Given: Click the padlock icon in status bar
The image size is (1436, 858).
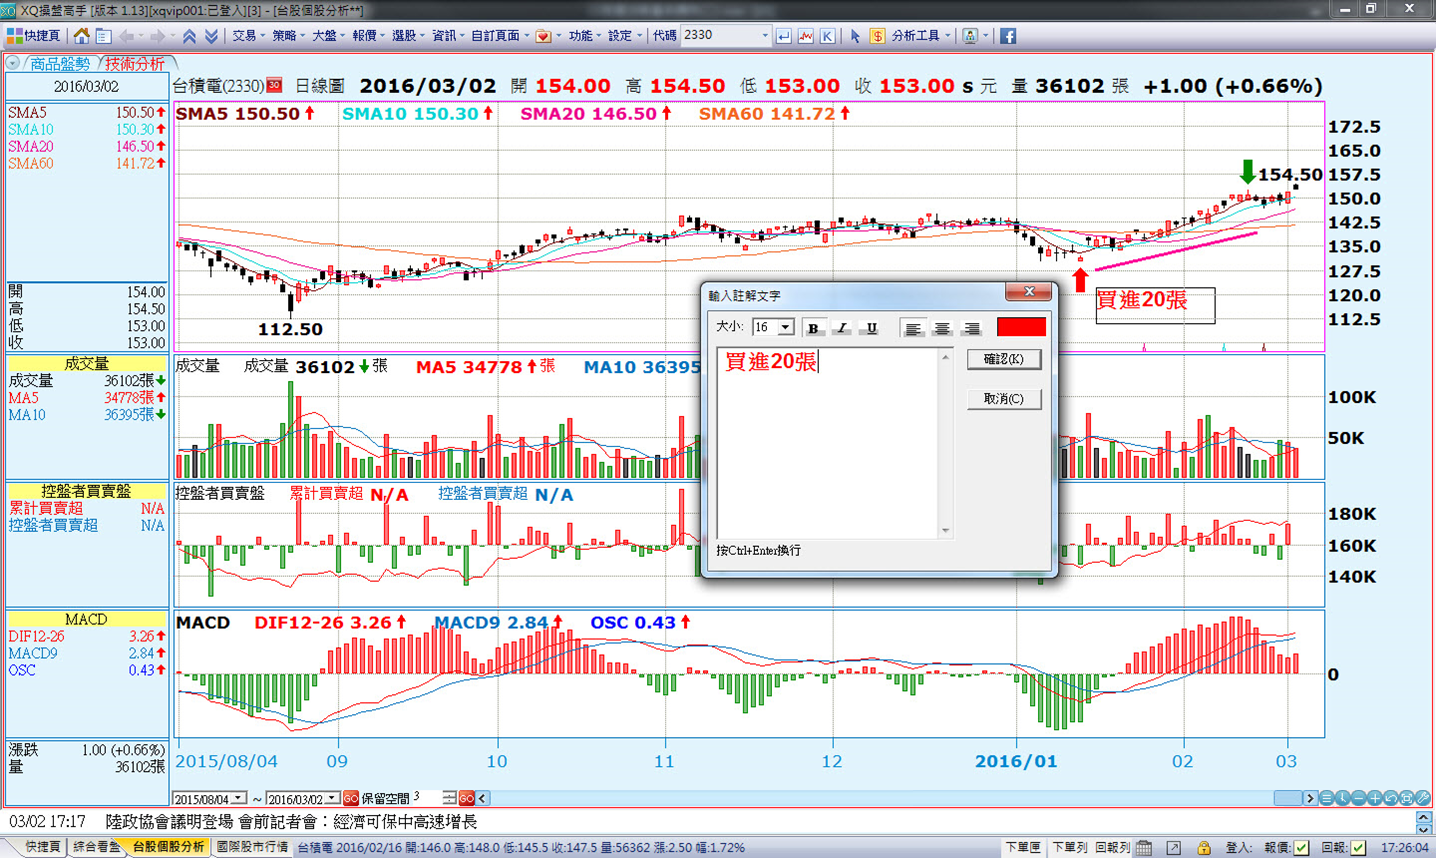Looking at the screenshot, I should coord(1204,848).
